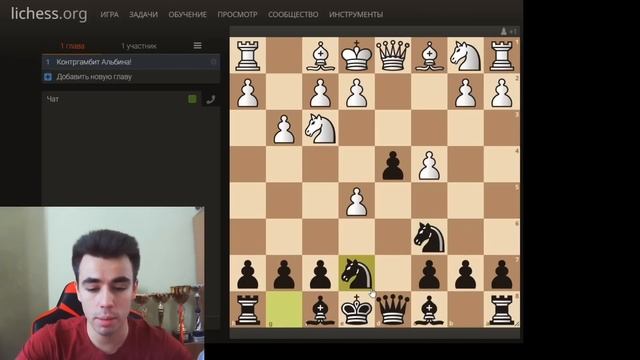Click the highlighted empty g8 square

click(x=284, y=309)
